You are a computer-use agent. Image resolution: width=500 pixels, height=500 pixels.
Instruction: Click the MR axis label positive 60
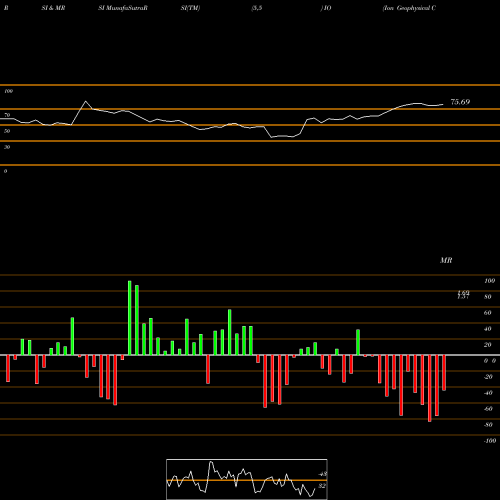coord(487,313)
